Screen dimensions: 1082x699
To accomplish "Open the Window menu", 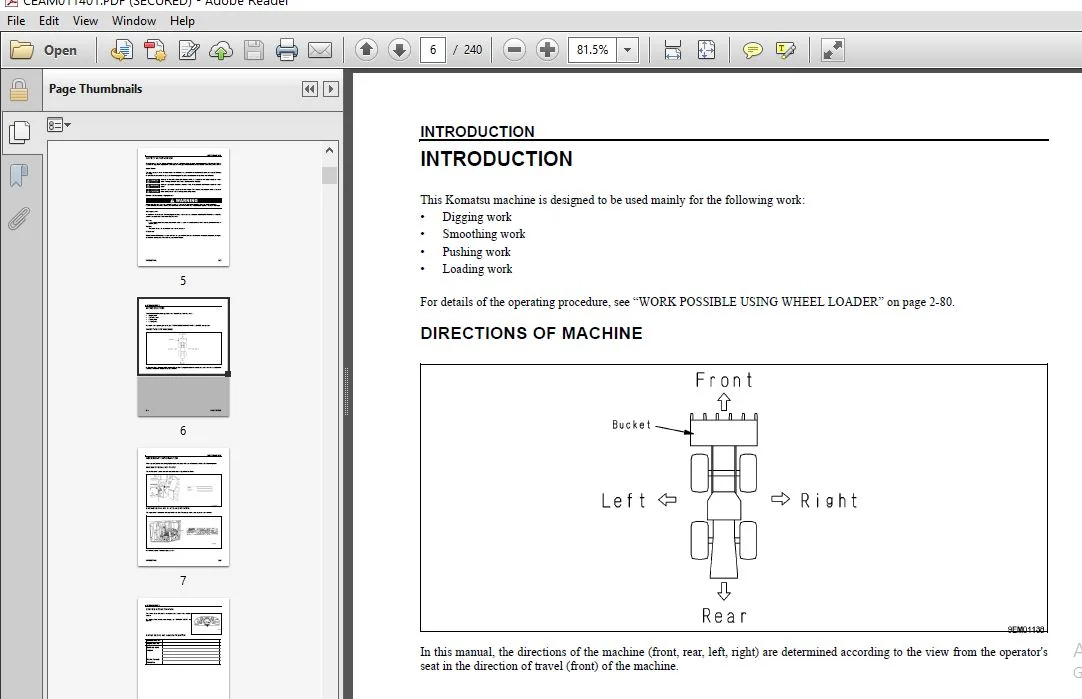I will [134, 21].
